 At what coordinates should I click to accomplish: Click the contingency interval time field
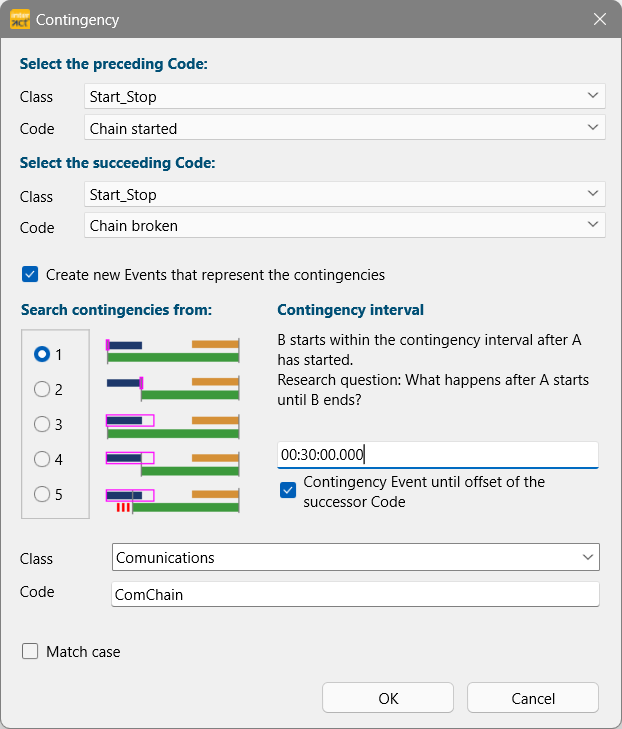[437, 455]
